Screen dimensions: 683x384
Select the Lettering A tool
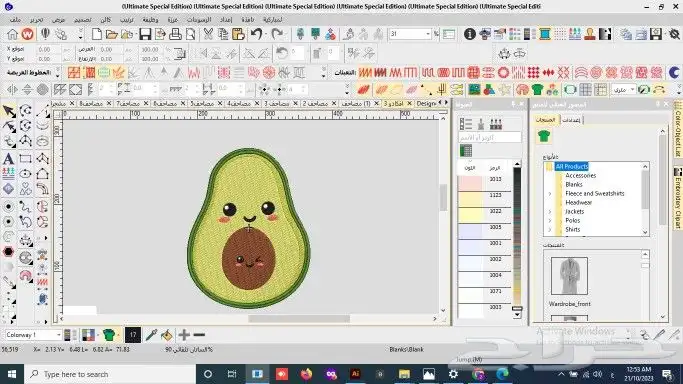pyautogui.click(x=8, y=158)
